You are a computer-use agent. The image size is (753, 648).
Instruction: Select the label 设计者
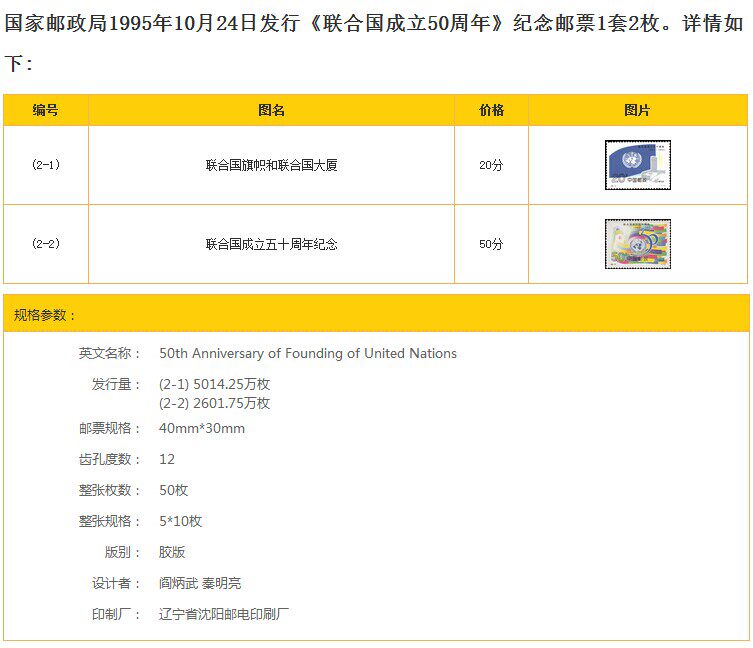[116, 583]
